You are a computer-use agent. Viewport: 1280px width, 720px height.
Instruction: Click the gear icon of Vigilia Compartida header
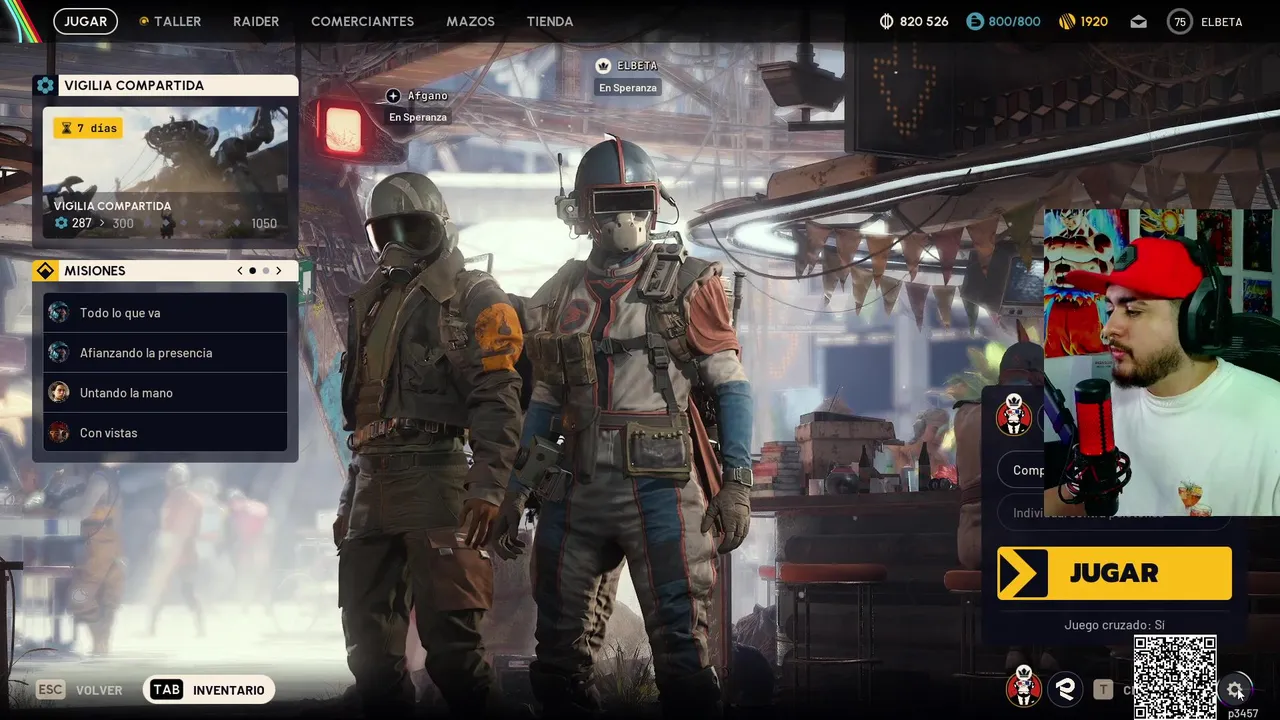point(45,85)
